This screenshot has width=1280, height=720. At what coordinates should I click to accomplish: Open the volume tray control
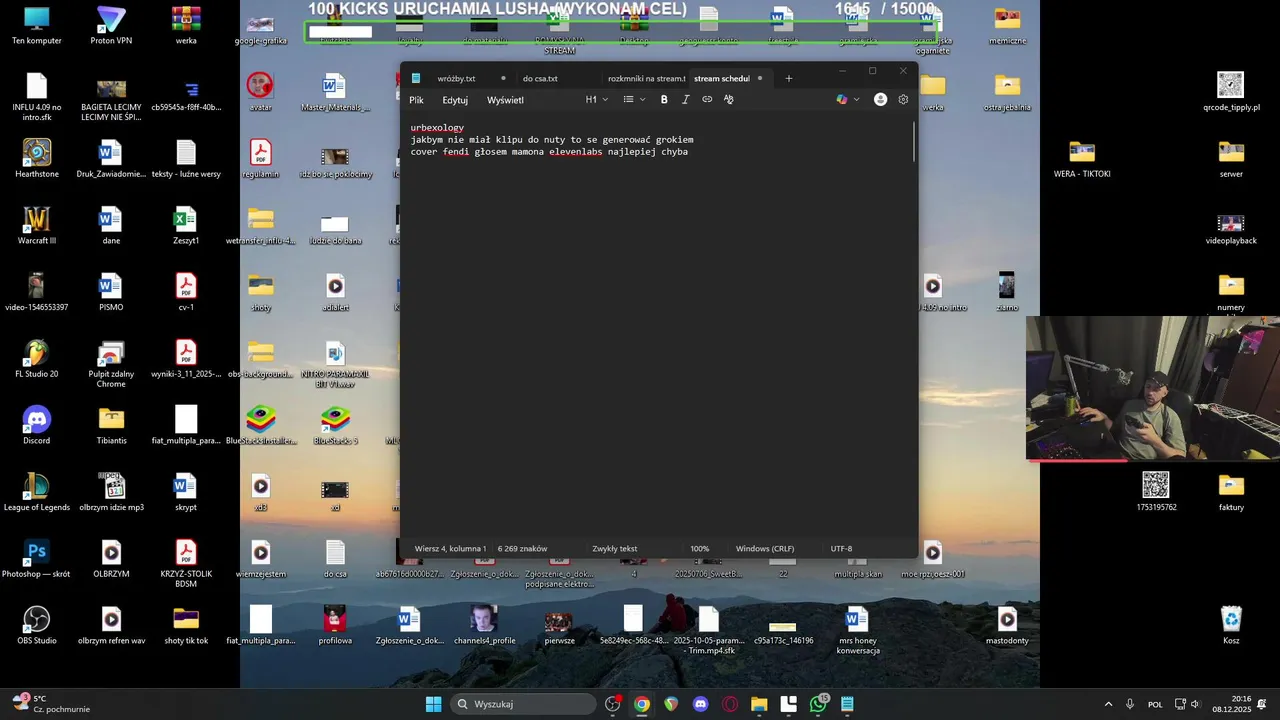pyautogui.click(x=1195, y=704)
